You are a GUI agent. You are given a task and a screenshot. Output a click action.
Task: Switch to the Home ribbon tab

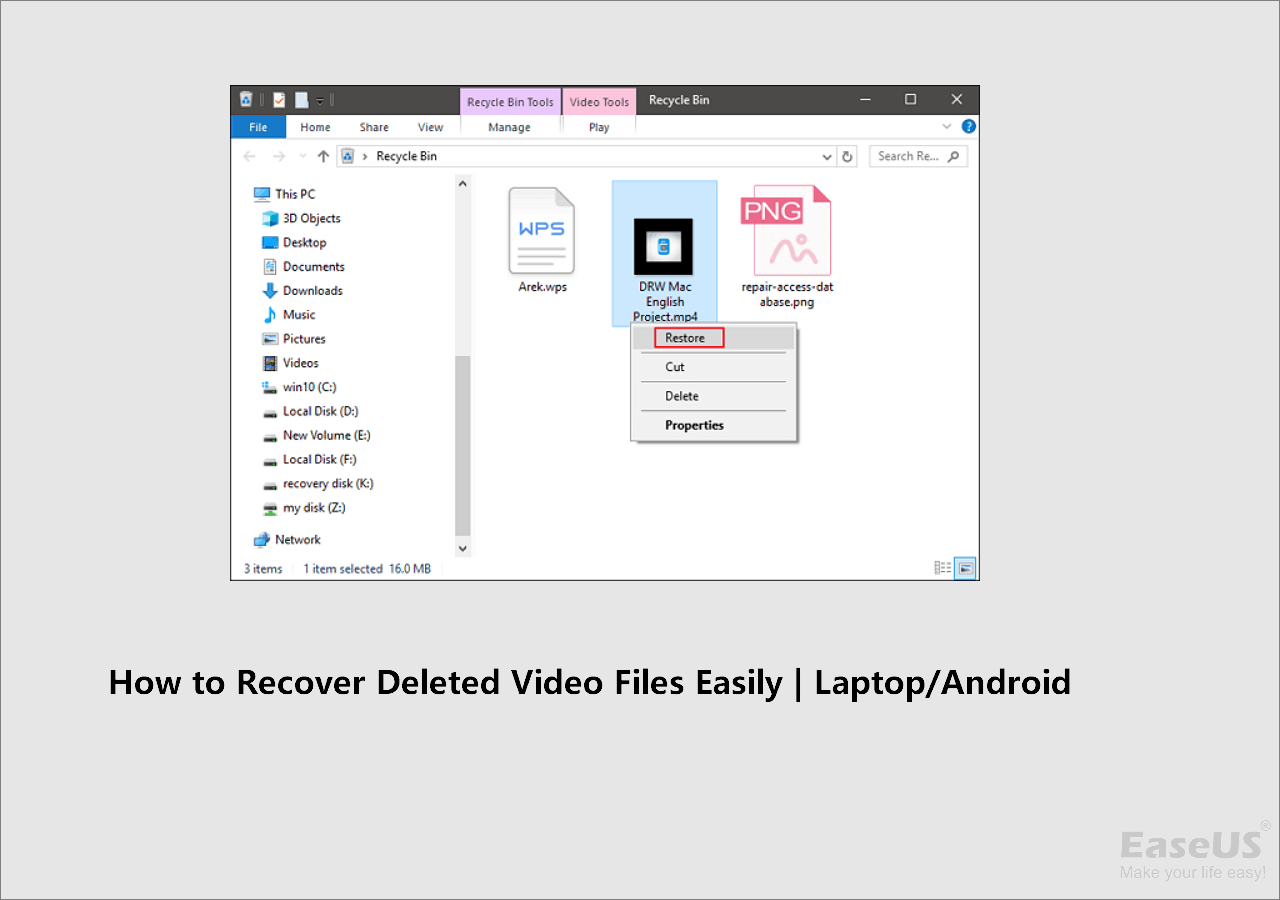tap(315, 127)
